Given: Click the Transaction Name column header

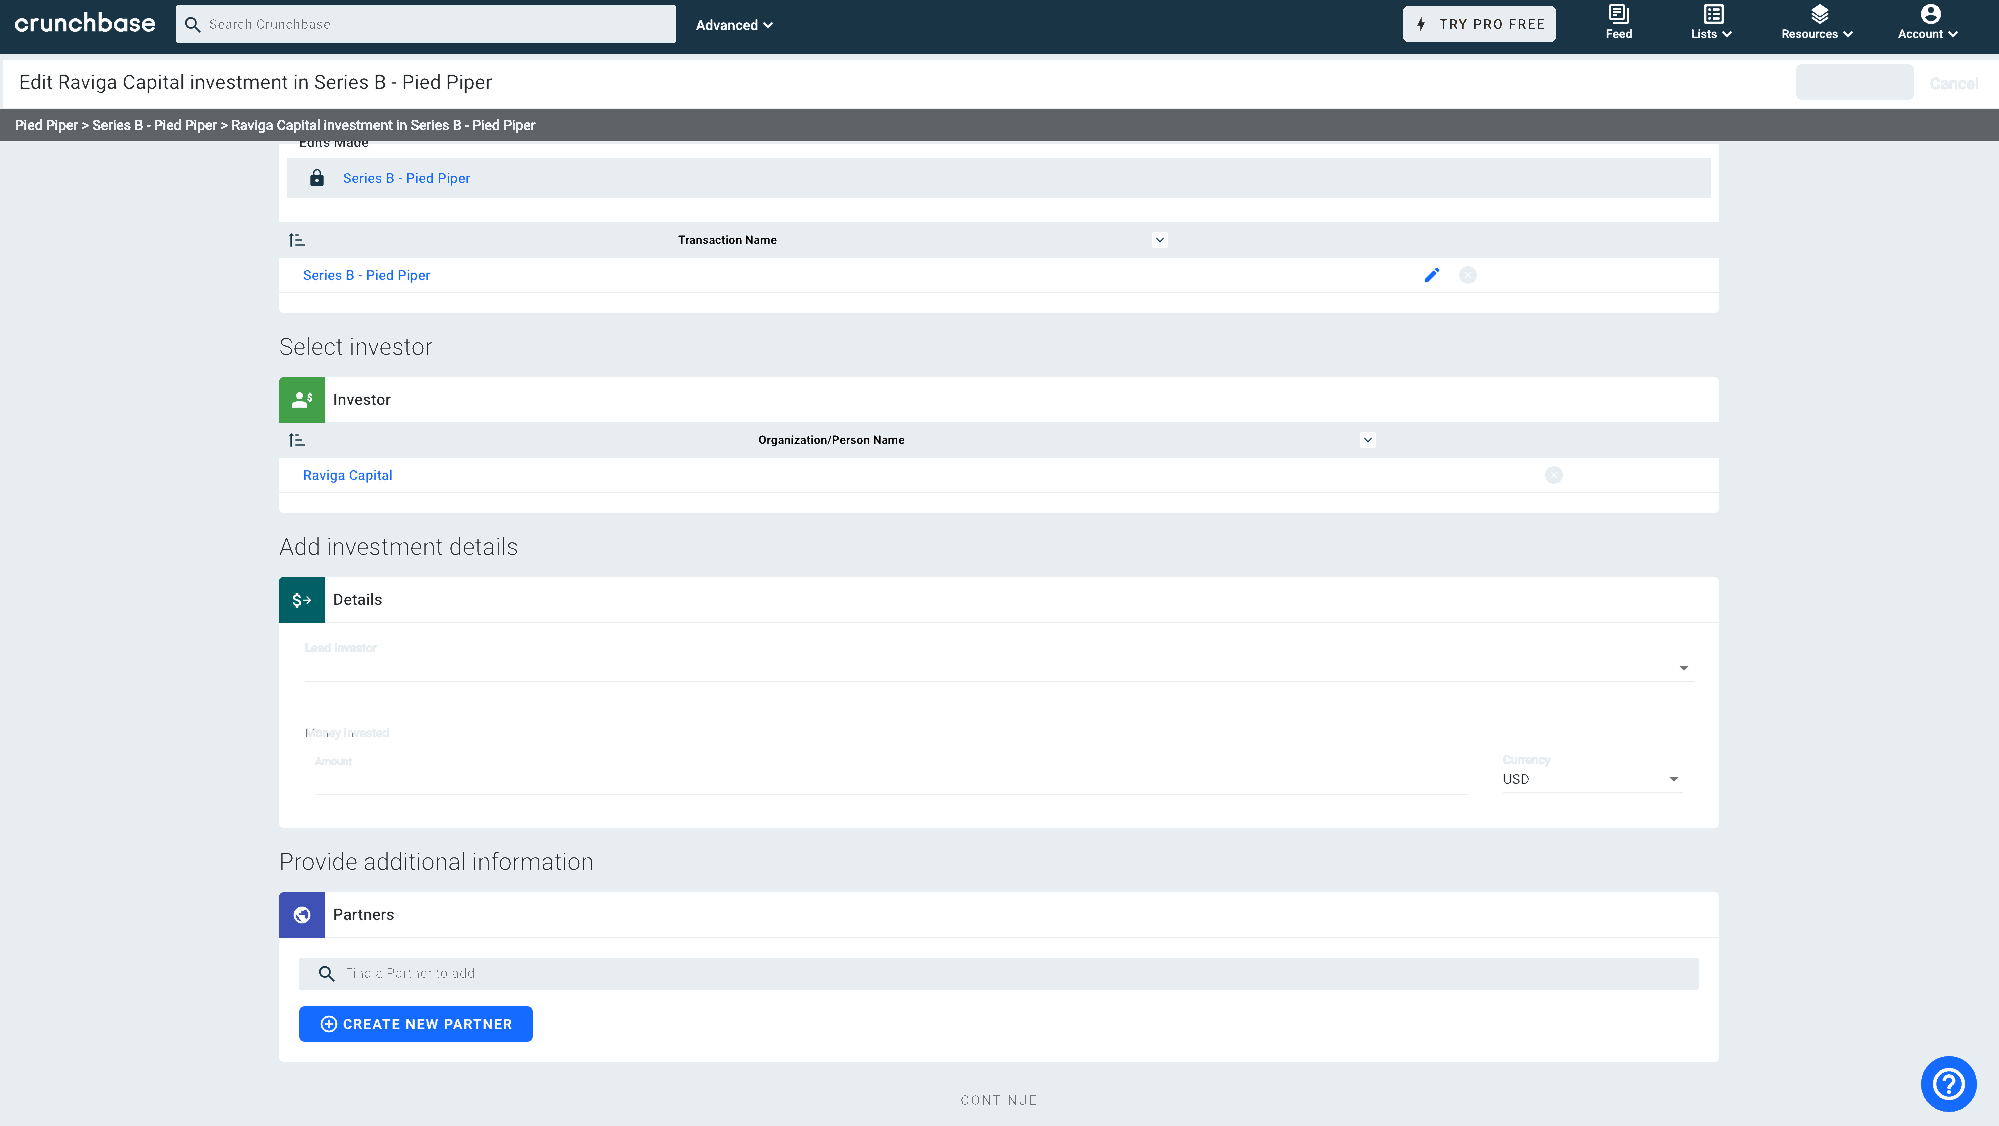Looking at the screenshot, I should (727, 240).
